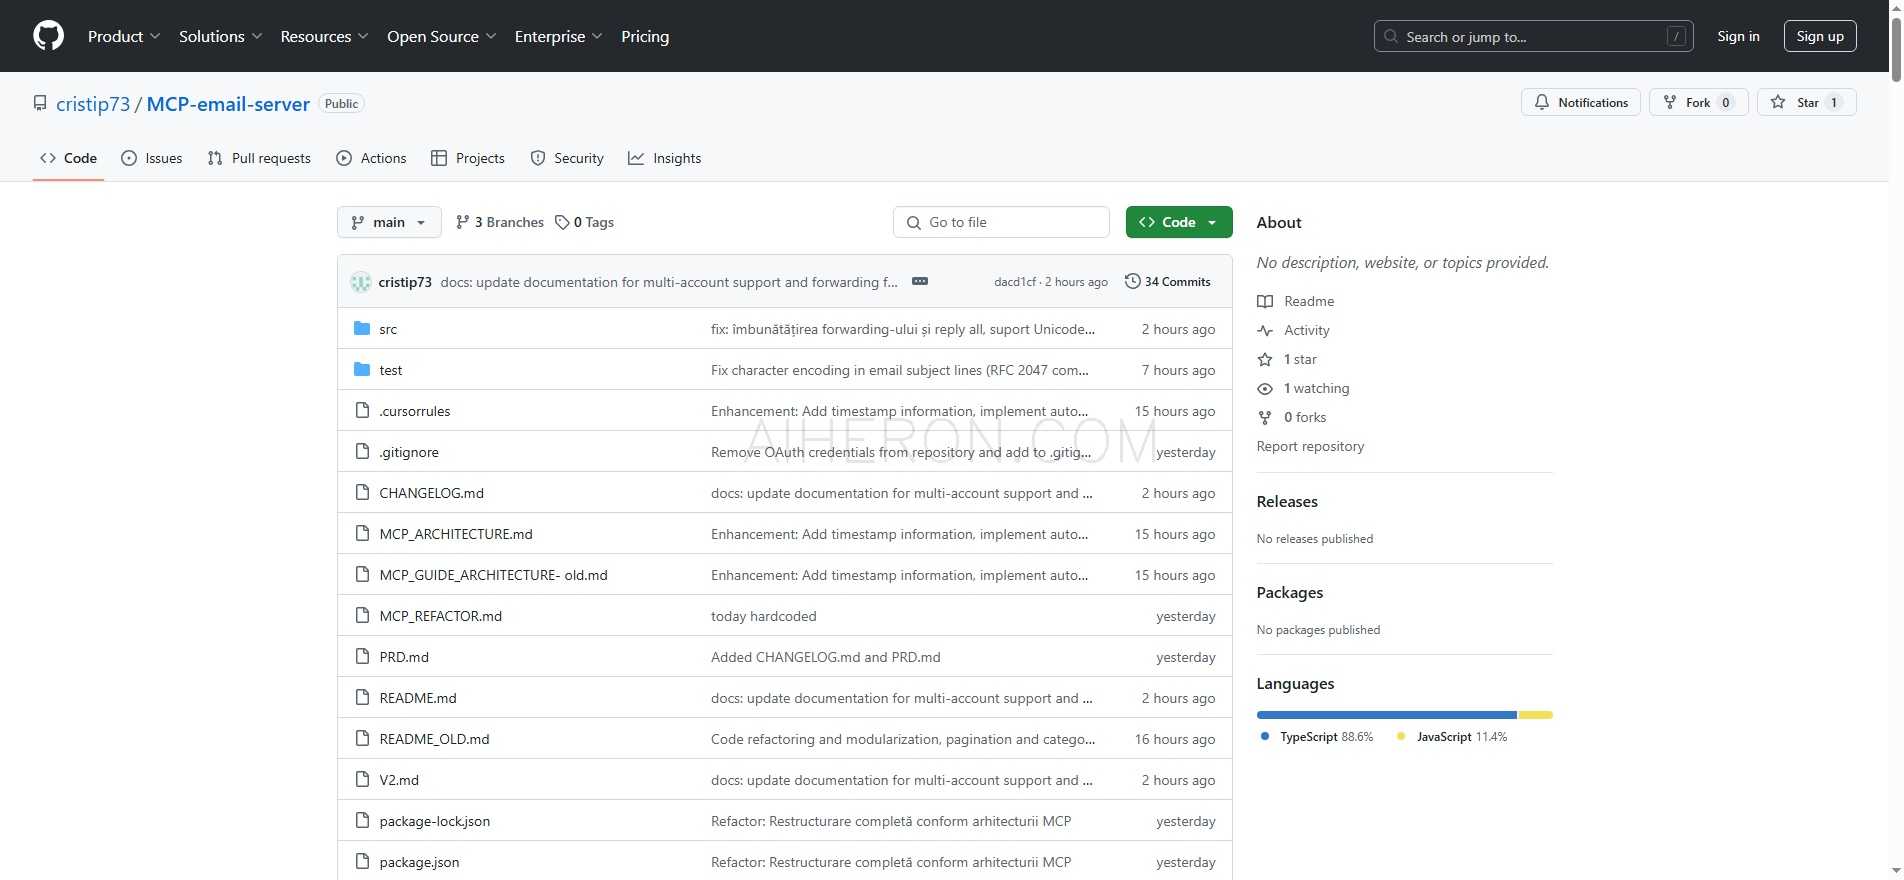Switch to the Insights tab
The height and width of the screenshot is (880, 1904).
[x=665, y=158]
